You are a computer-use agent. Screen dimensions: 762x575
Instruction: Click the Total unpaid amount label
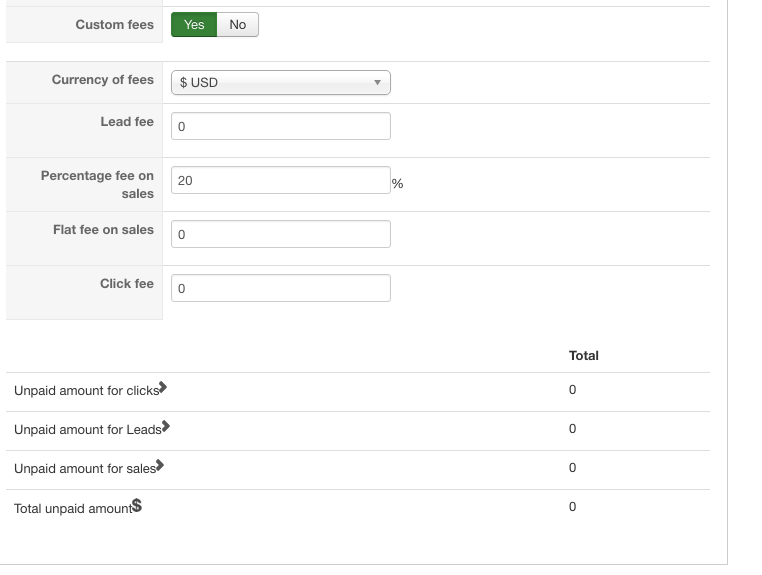click(x=72, y=509)
